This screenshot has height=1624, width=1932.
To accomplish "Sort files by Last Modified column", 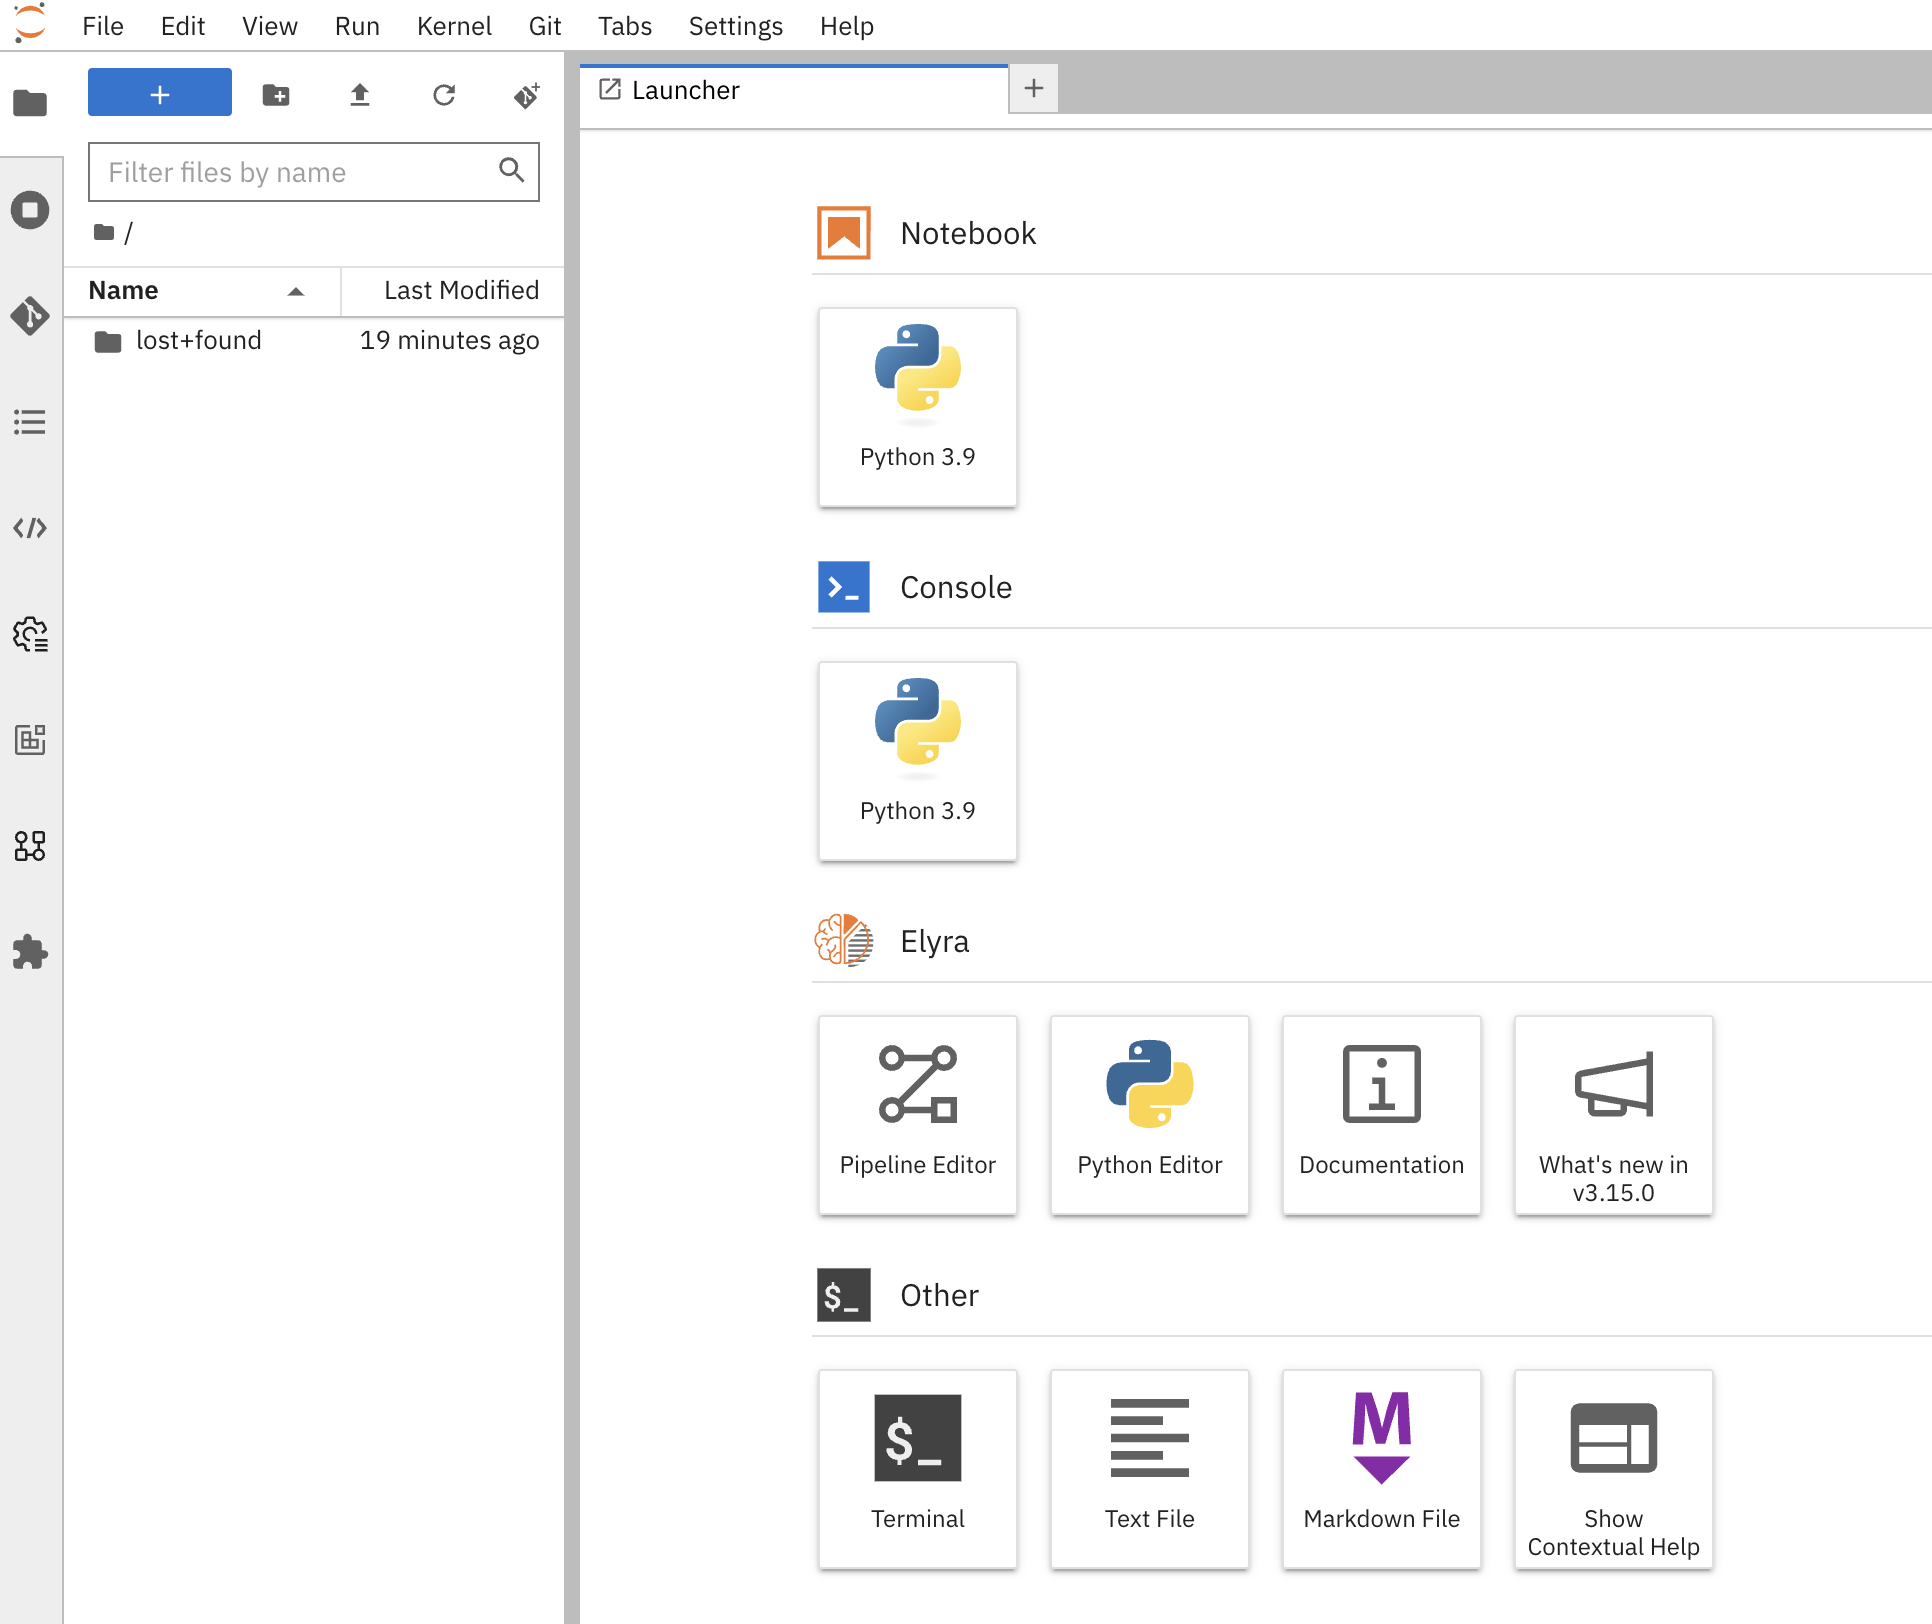I will point(453,290).
